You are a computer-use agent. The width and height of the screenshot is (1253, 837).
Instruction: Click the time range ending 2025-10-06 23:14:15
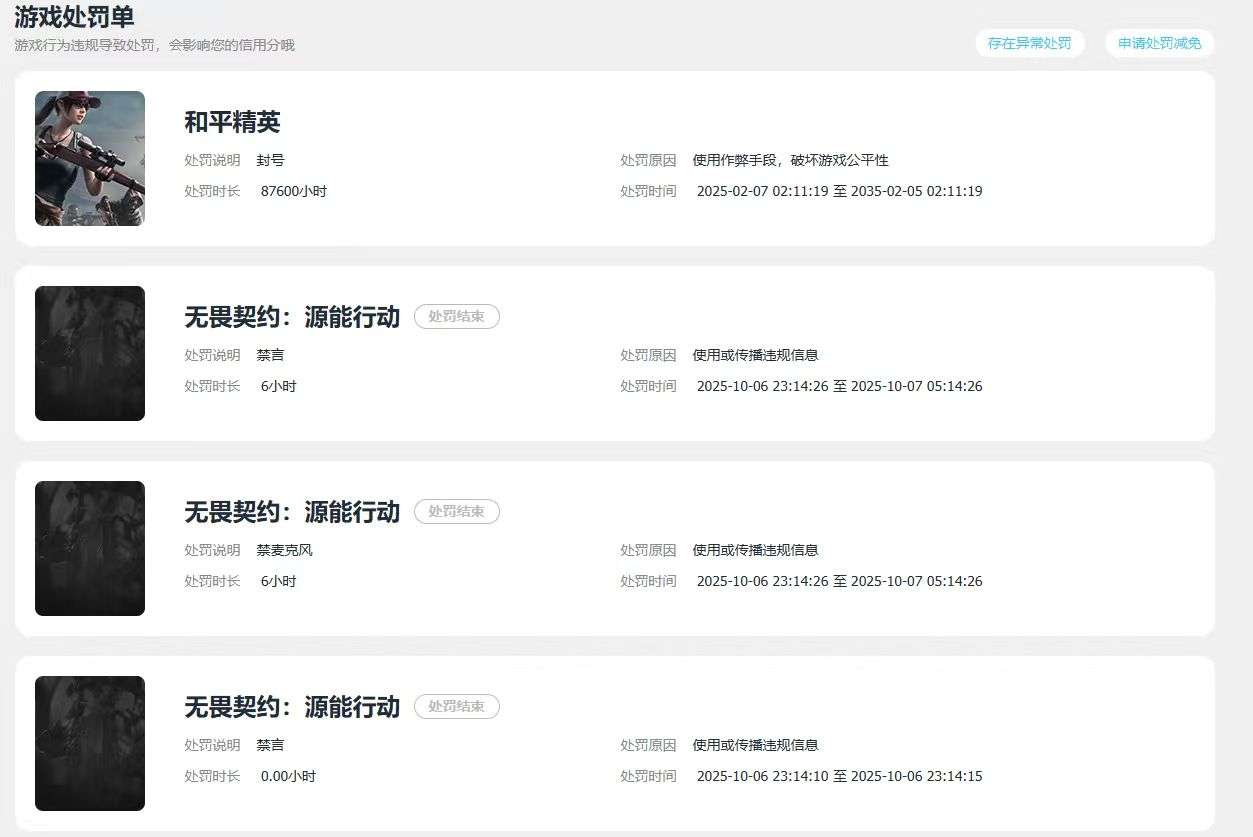click(x=839, y=776)
